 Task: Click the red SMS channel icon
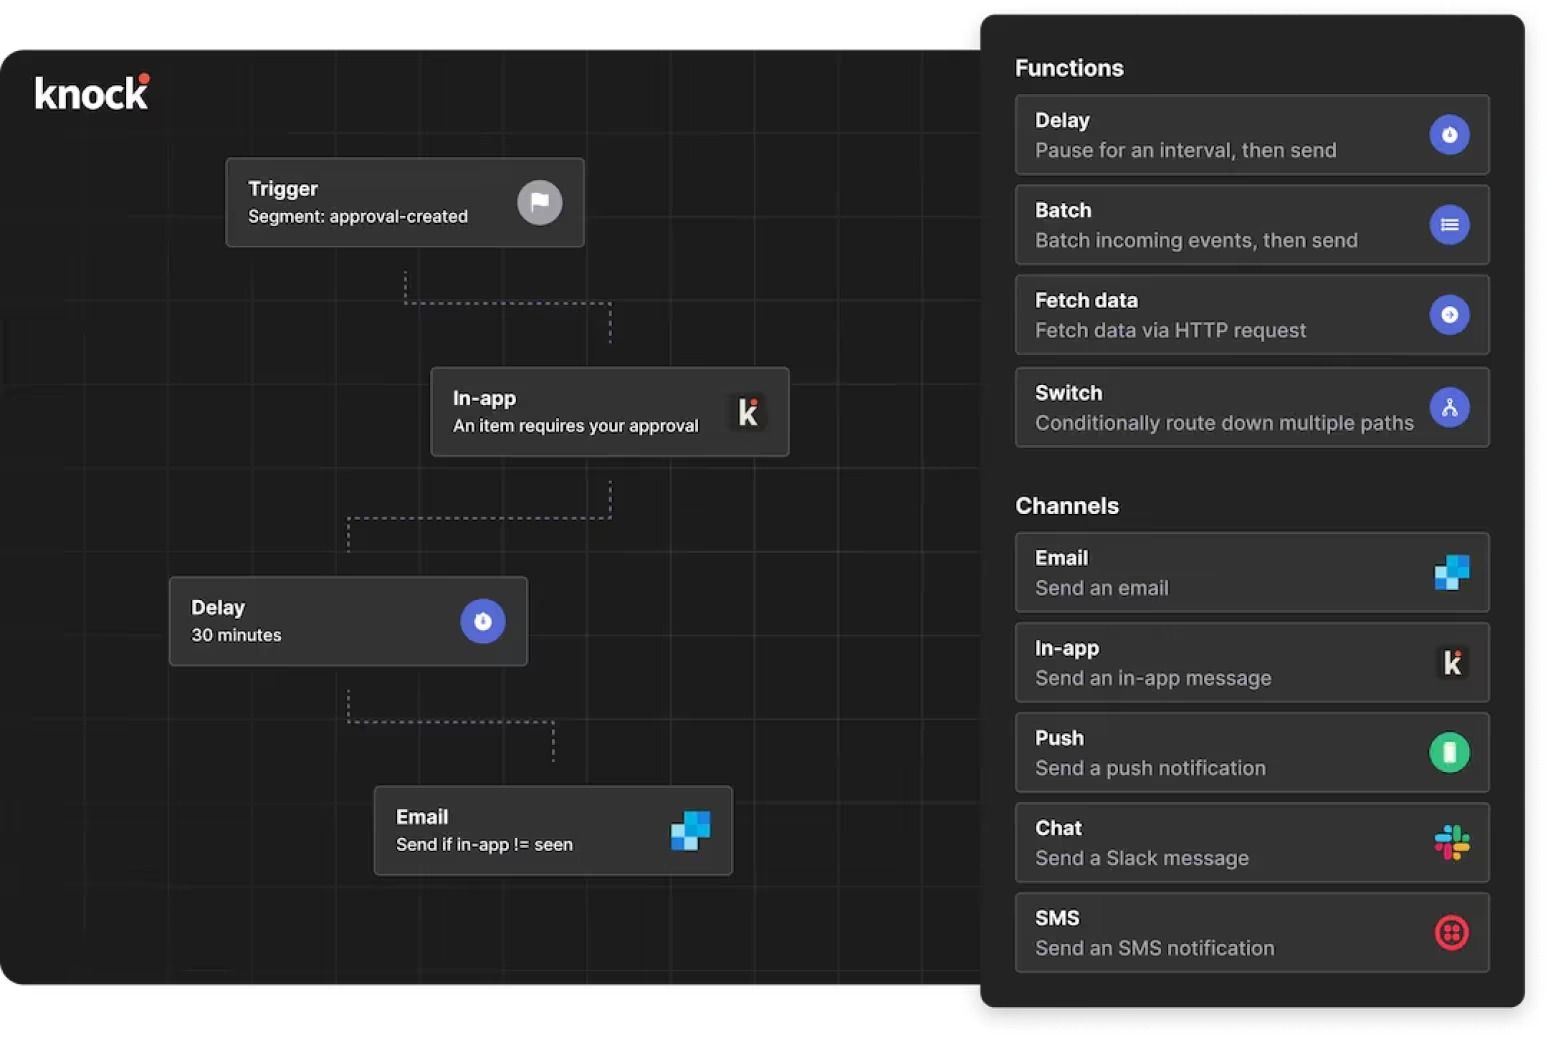1451,933
